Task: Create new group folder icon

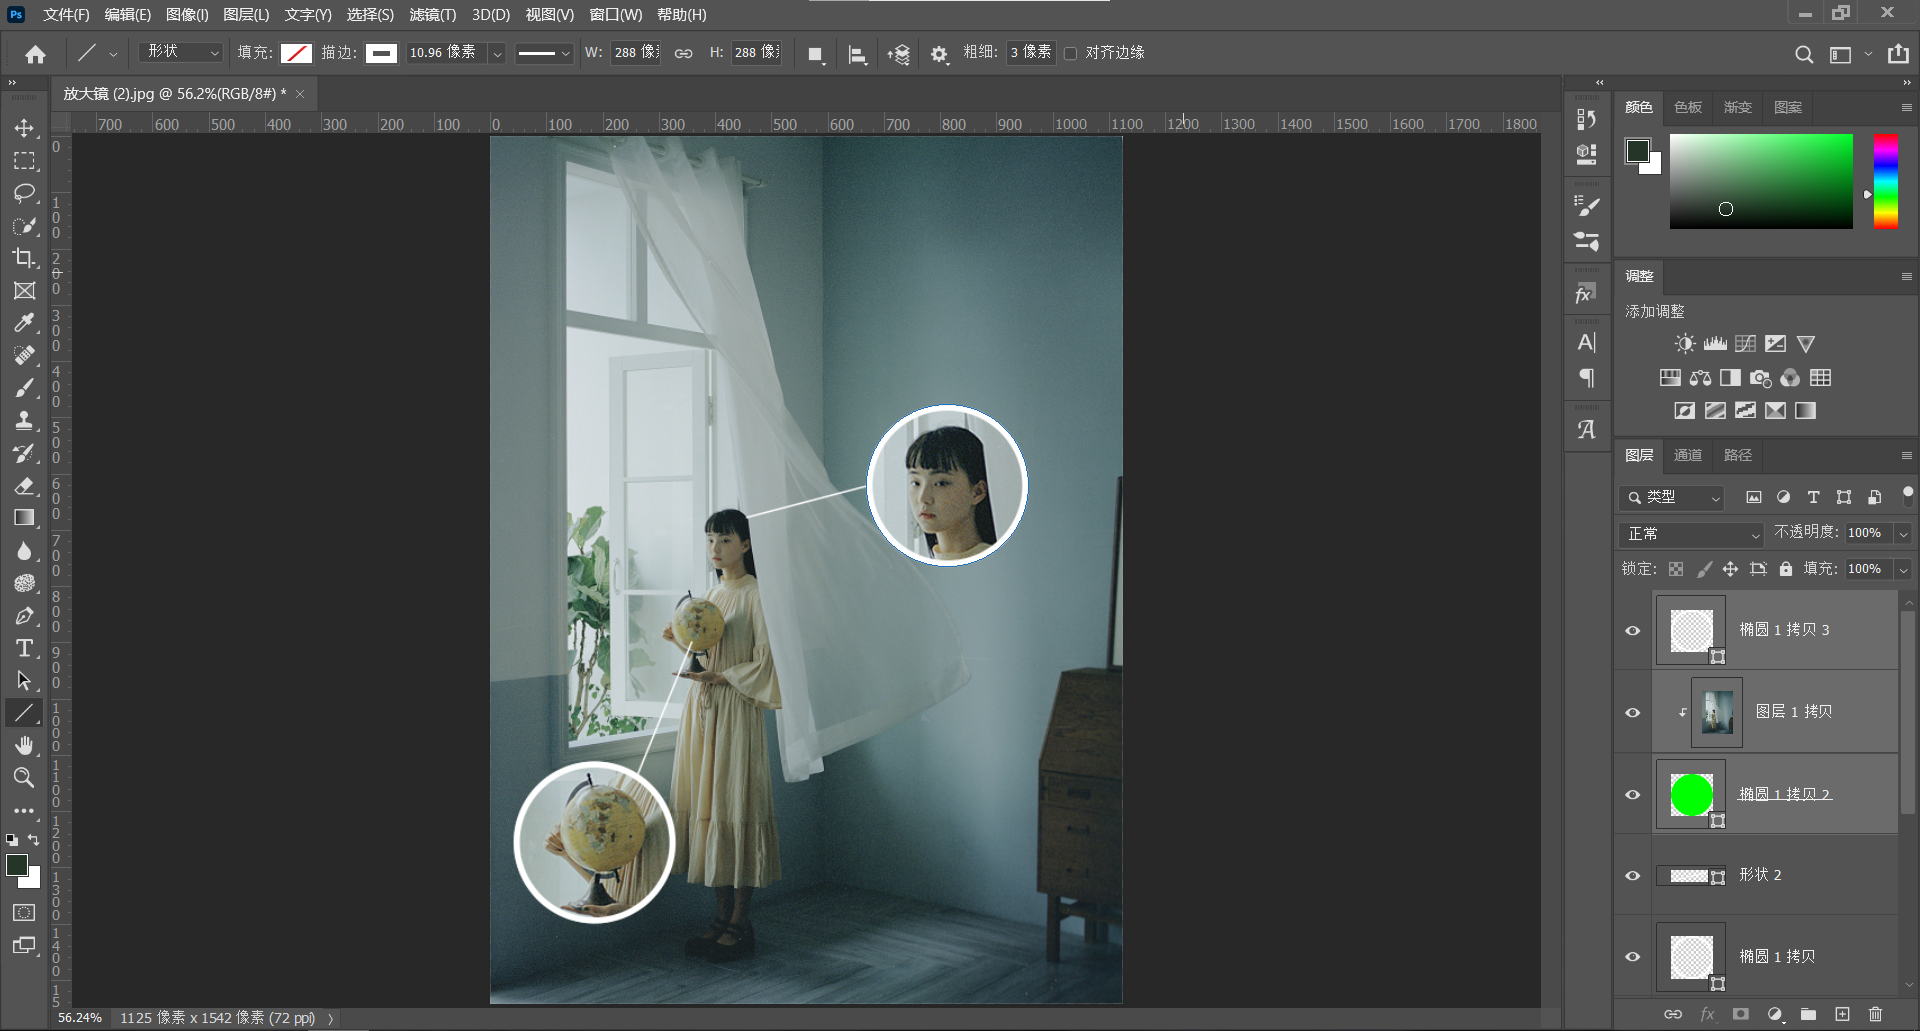Action: coord(1808,1014)
